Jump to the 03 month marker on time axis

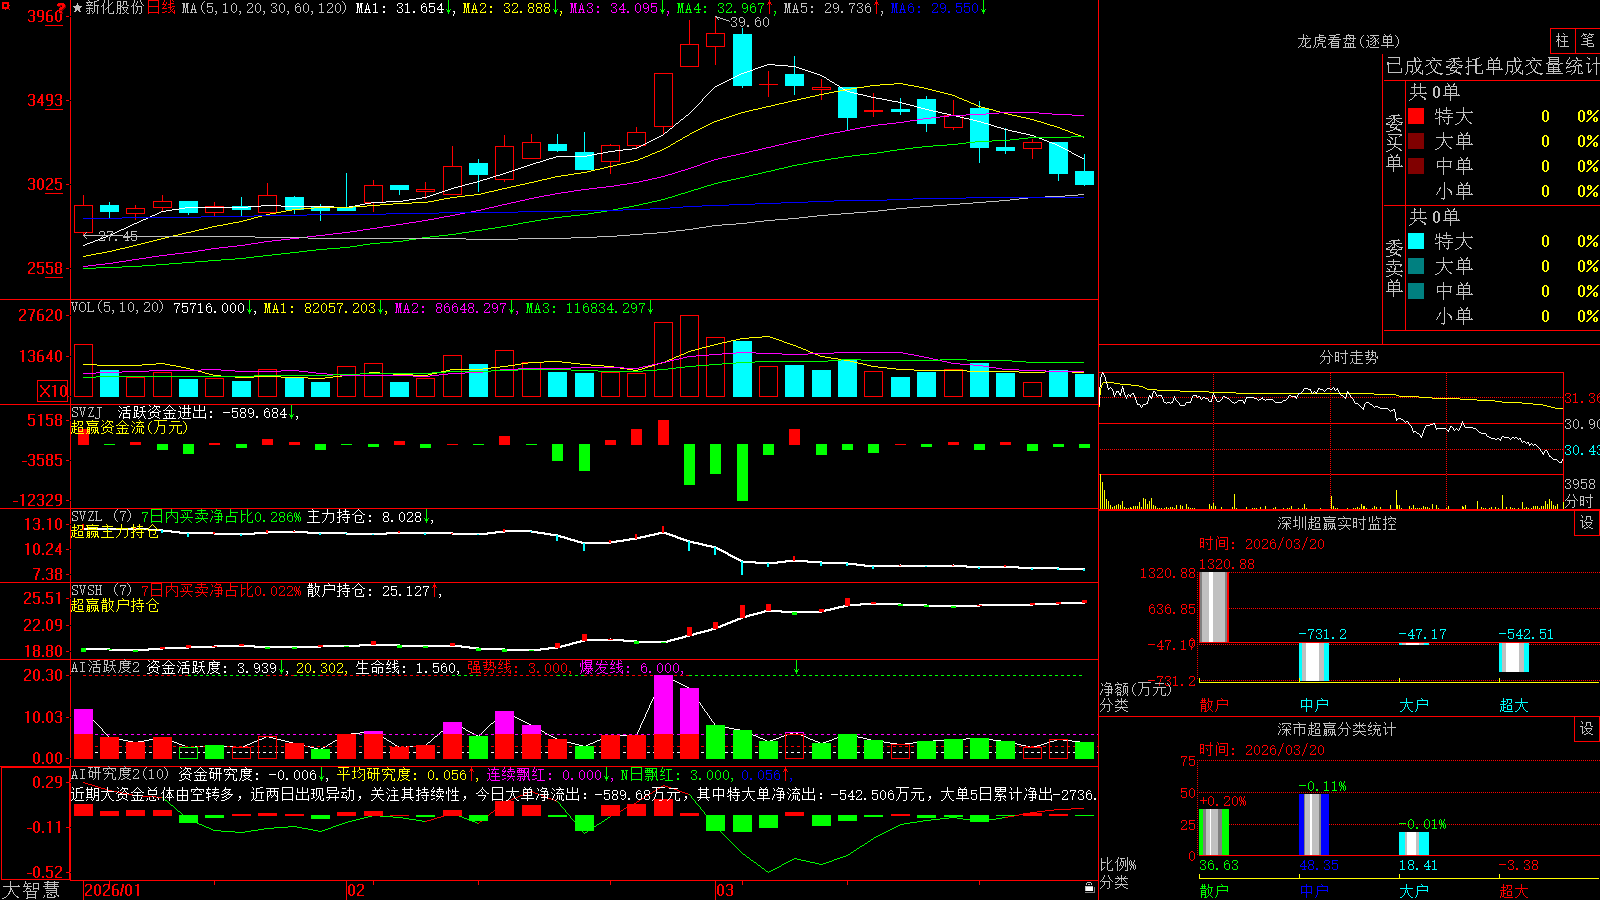tap(725, 890)
